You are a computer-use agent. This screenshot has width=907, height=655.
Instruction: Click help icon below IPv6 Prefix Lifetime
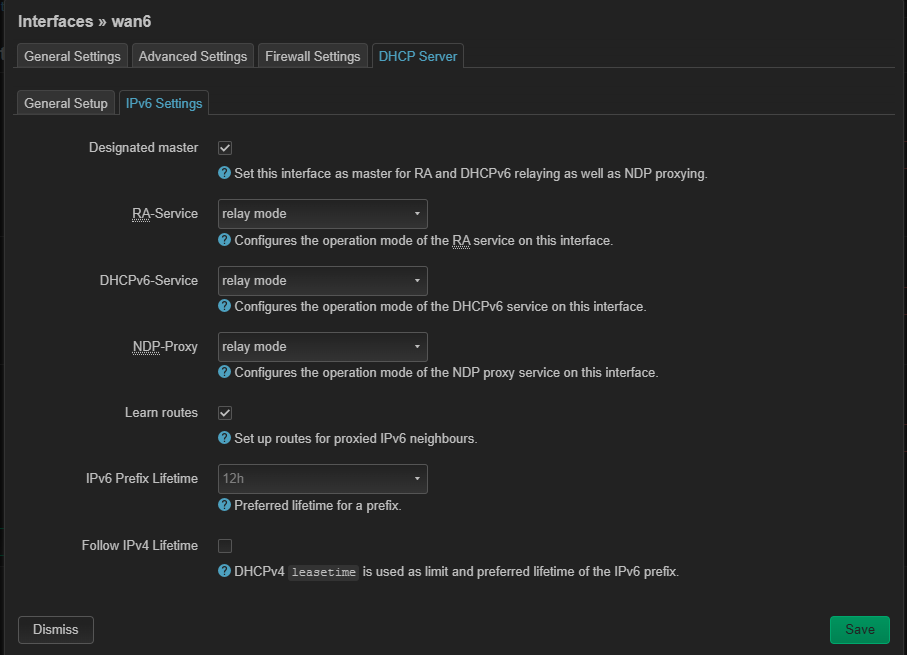(x=225, y=505)
